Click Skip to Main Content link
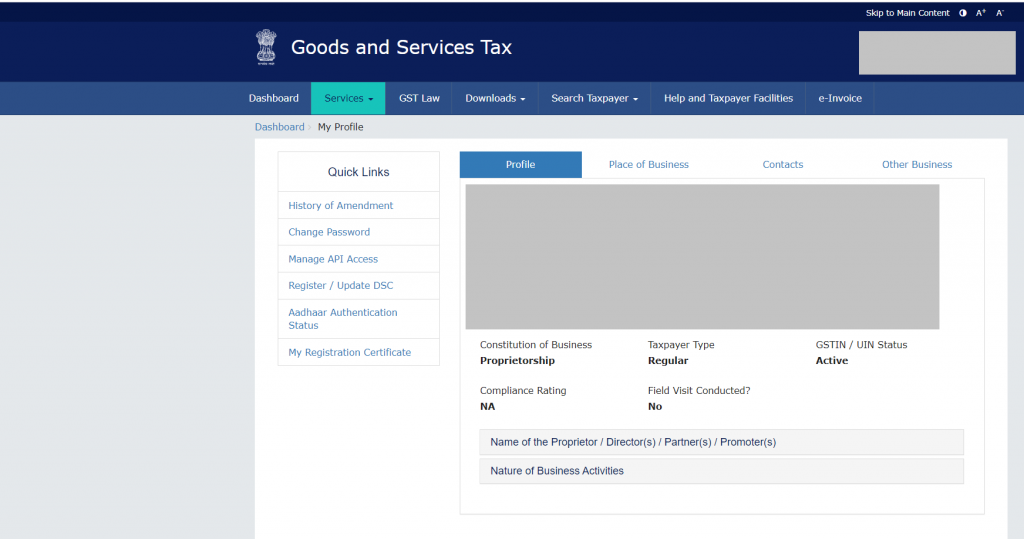The image size is (1024, 539). (x=907, y=13)
